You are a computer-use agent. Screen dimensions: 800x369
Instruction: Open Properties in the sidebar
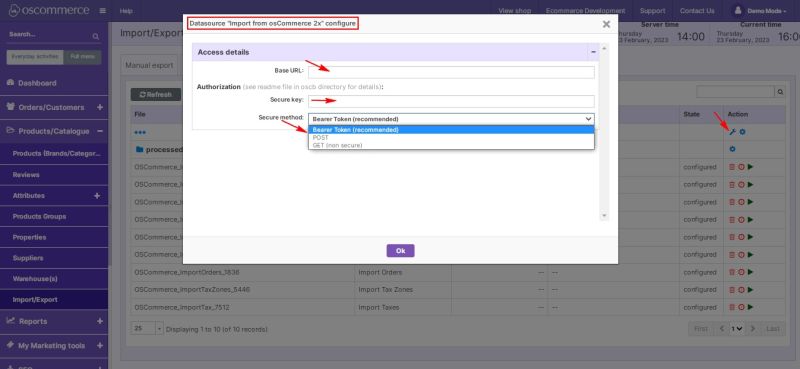(29, 237)
